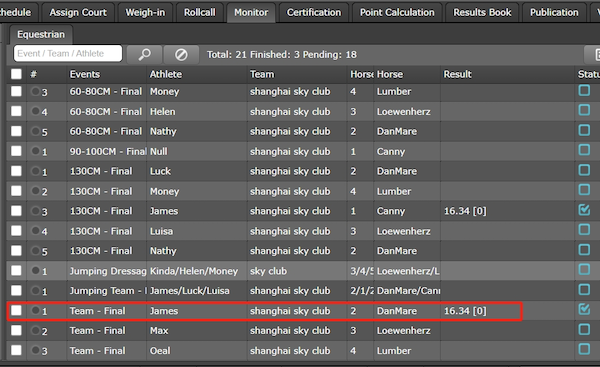Toggle the status box for 130CM Luck row
Image resolution: width=600 pixels, height=367 pixels.
pyautogui.click(x=584, y=170)
